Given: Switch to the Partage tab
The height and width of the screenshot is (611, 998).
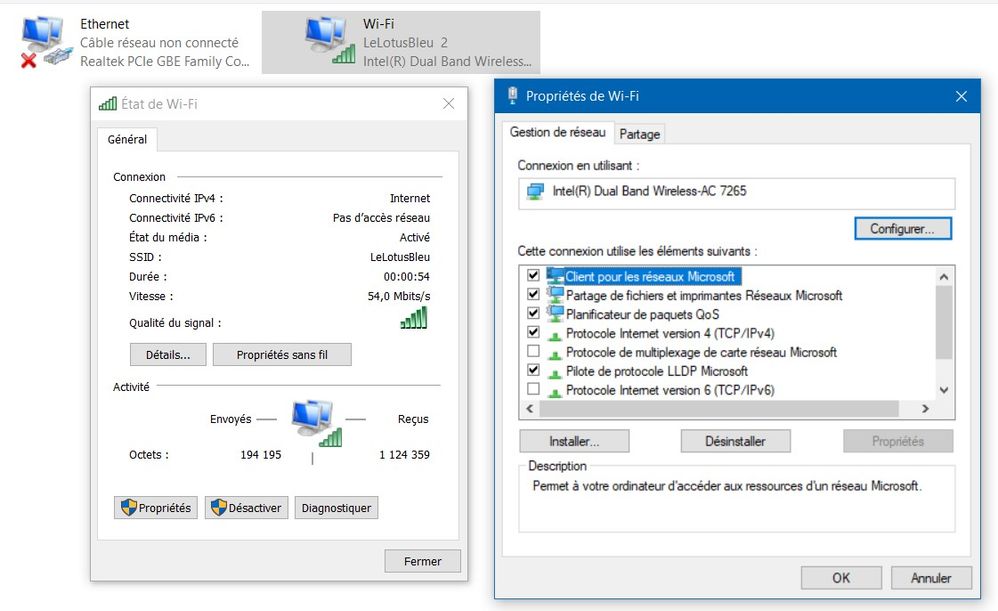Looking at the screenshot, I should pyautogui.click(x=639, y=134).
